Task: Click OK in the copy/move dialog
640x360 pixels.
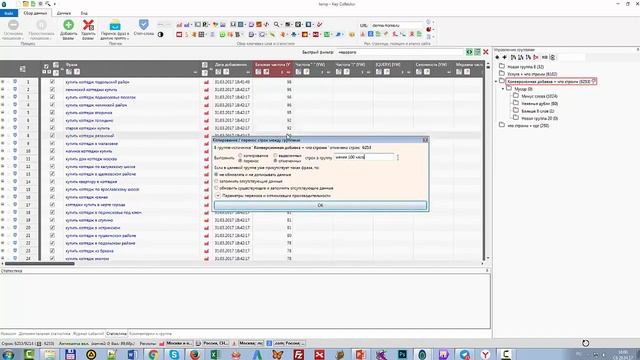Action: [x=320, y=205]
